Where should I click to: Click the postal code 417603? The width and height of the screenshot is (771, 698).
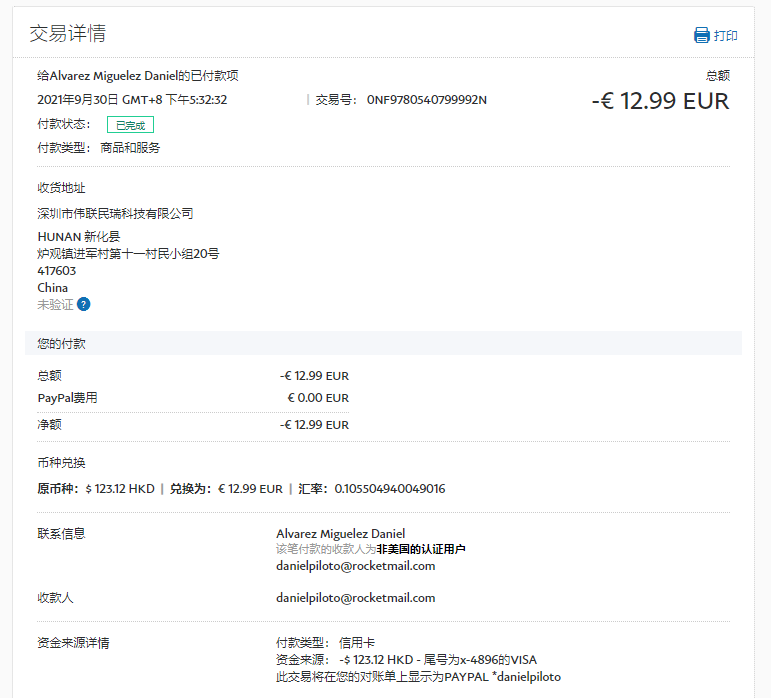point(57,271)
